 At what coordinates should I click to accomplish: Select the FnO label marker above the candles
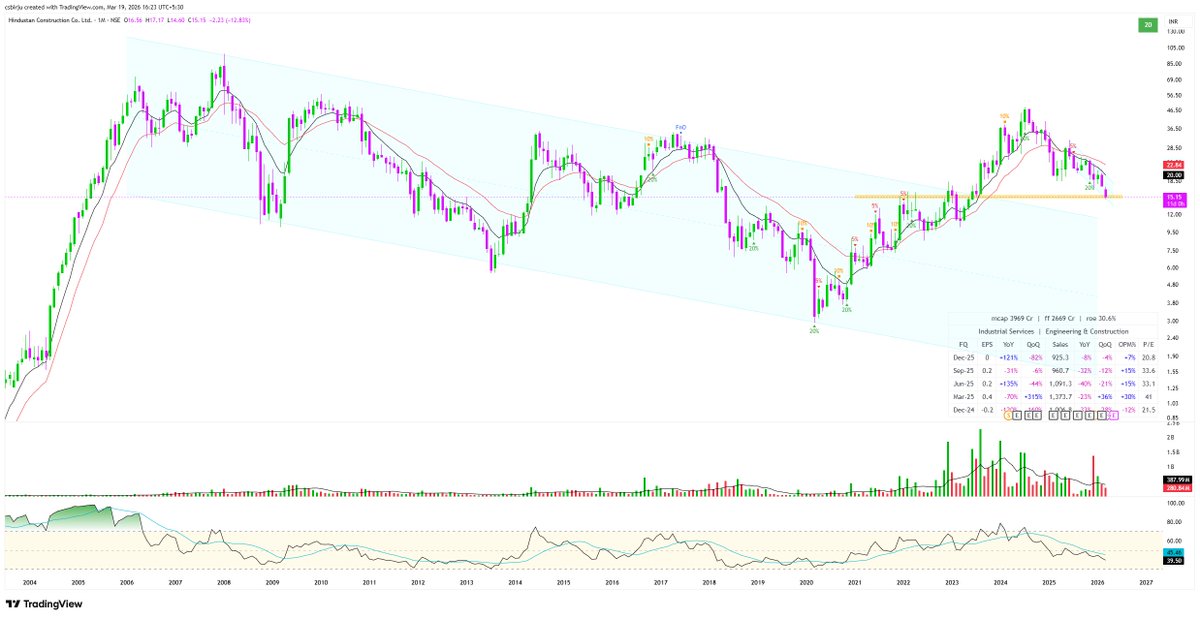(x=681, y=127)
